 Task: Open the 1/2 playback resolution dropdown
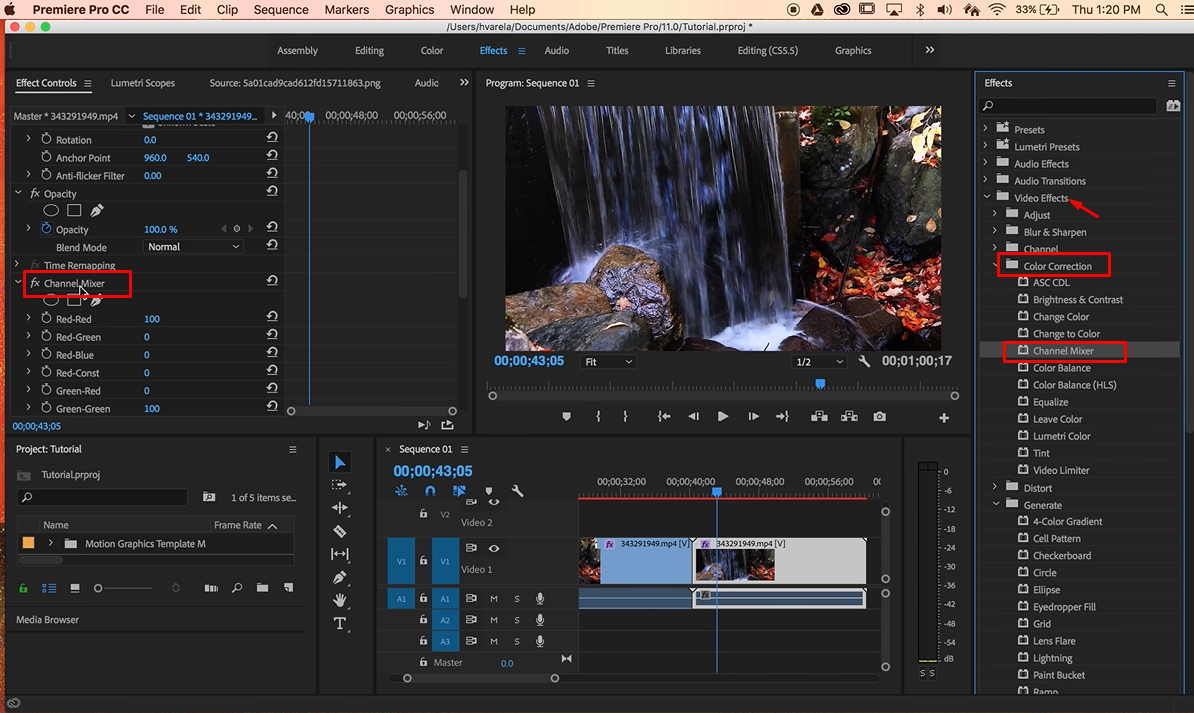[819, 362]
